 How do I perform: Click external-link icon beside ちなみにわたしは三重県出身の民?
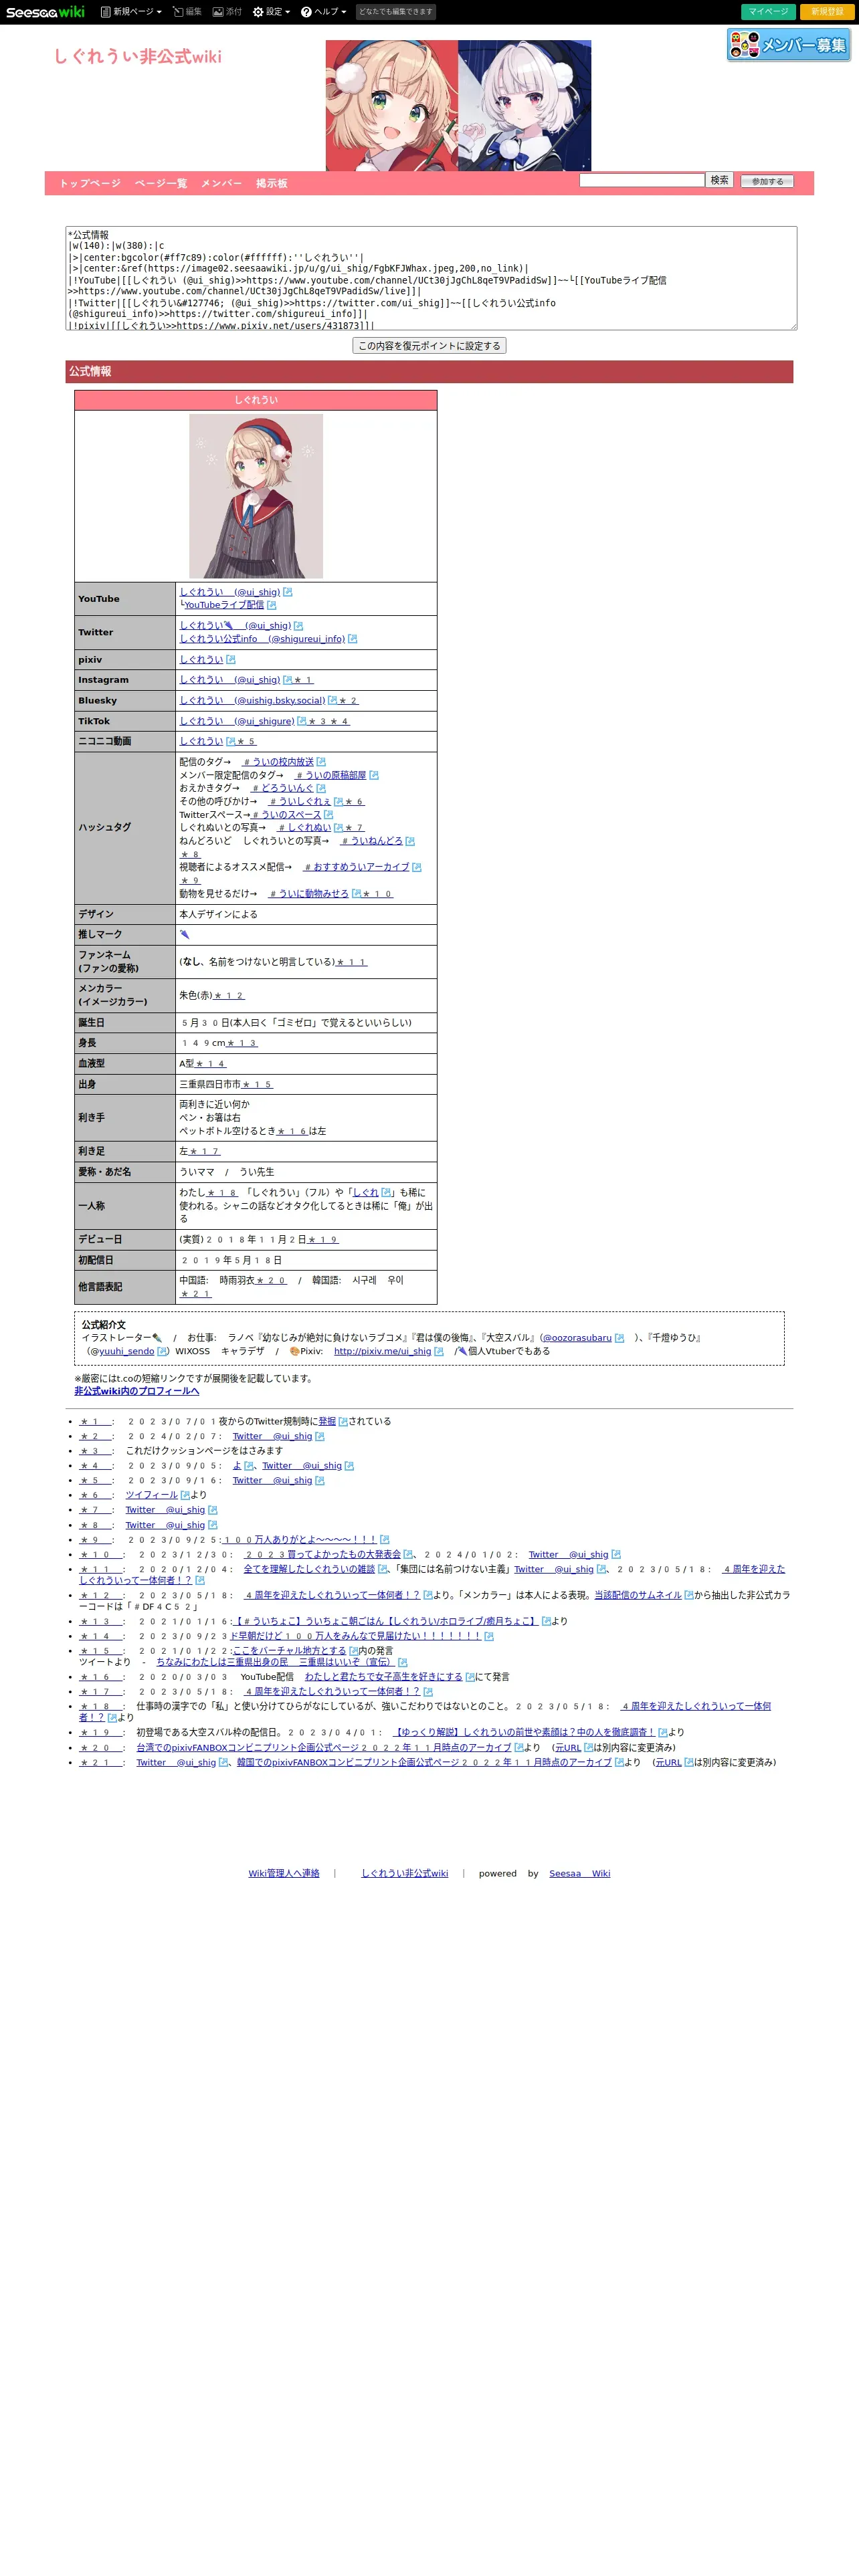402,1663
